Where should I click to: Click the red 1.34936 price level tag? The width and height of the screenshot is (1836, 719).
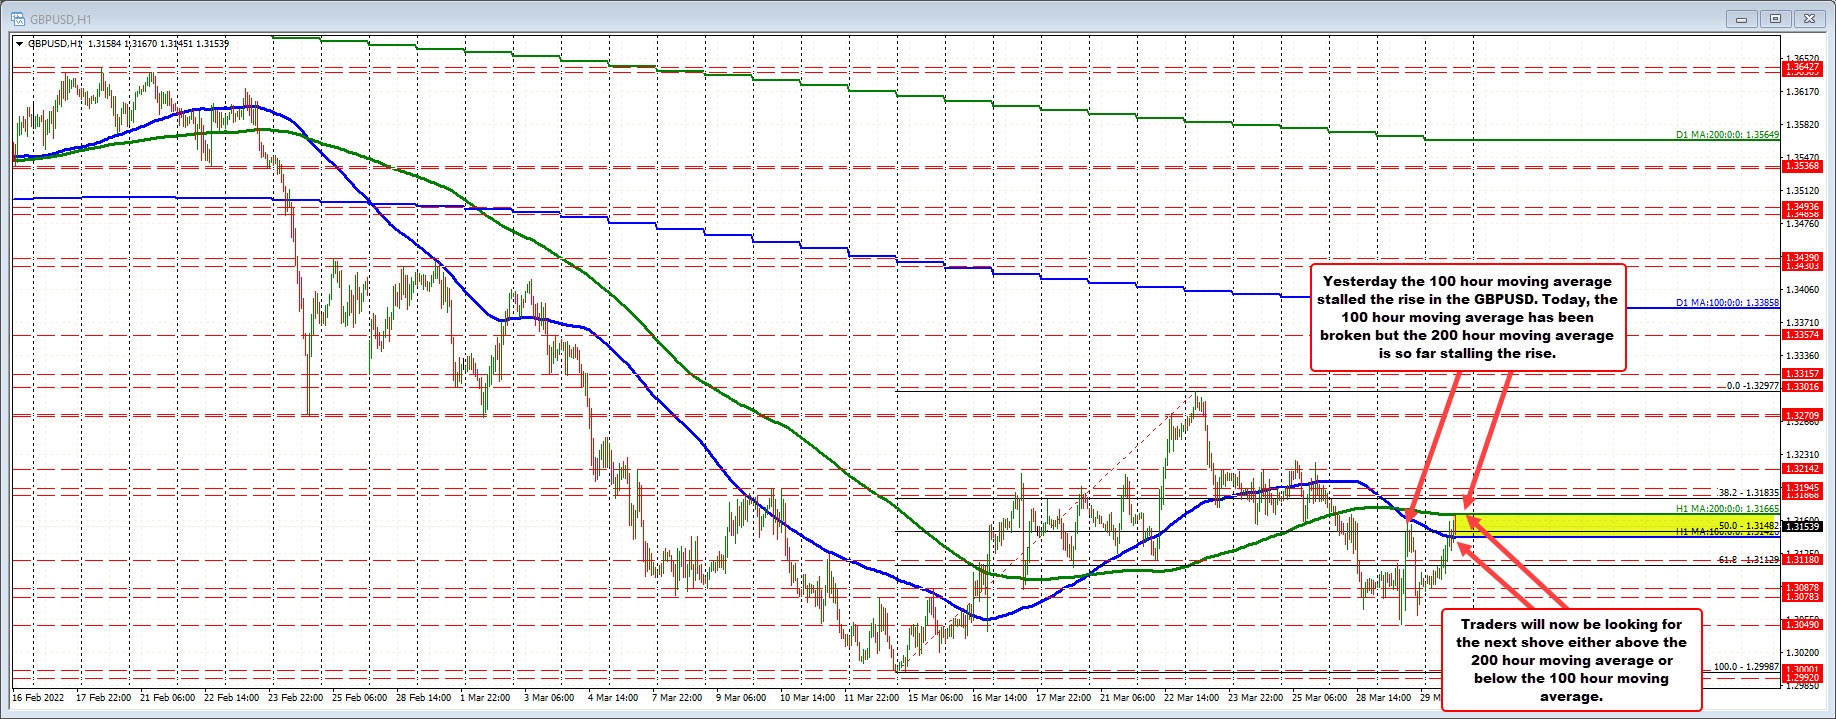1802,207
